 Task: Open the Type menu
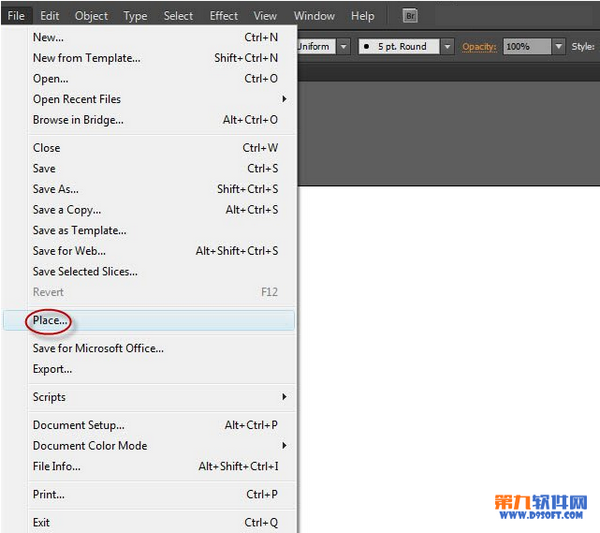[x=135, y=16]
